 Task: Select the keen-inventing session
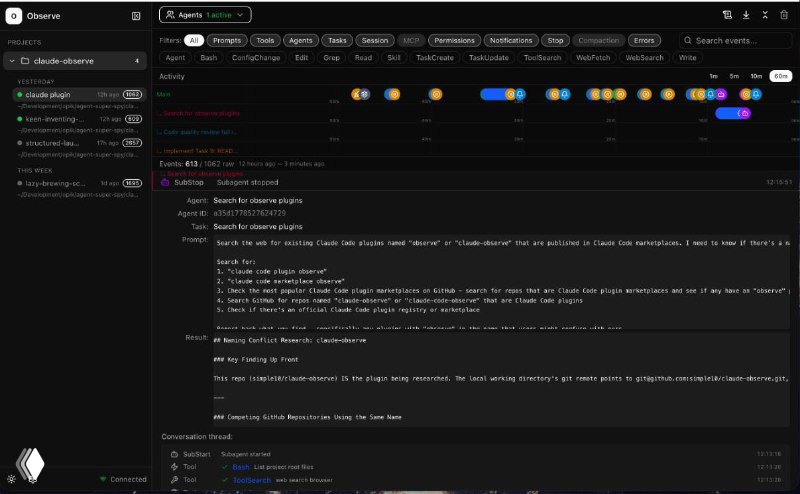pyautogui.click(x=80, y=119)
